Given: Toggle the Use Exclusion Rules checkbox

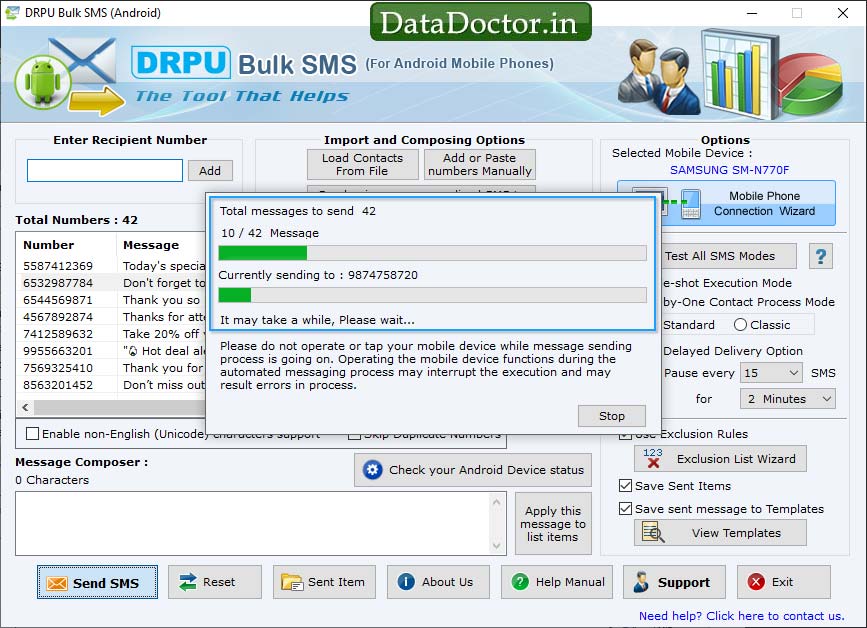Looking at the screenshot, I should [625, 435].
